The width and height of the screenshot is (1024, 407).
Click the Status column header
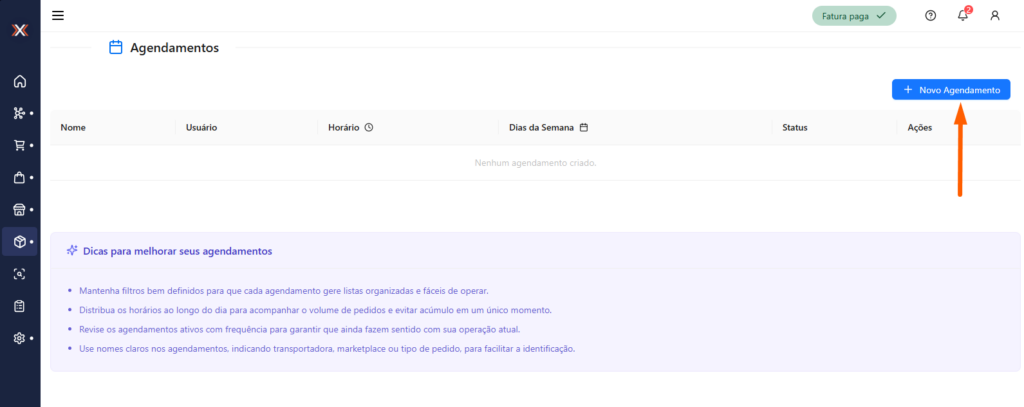pyautogui.click(x=794, y=128)
